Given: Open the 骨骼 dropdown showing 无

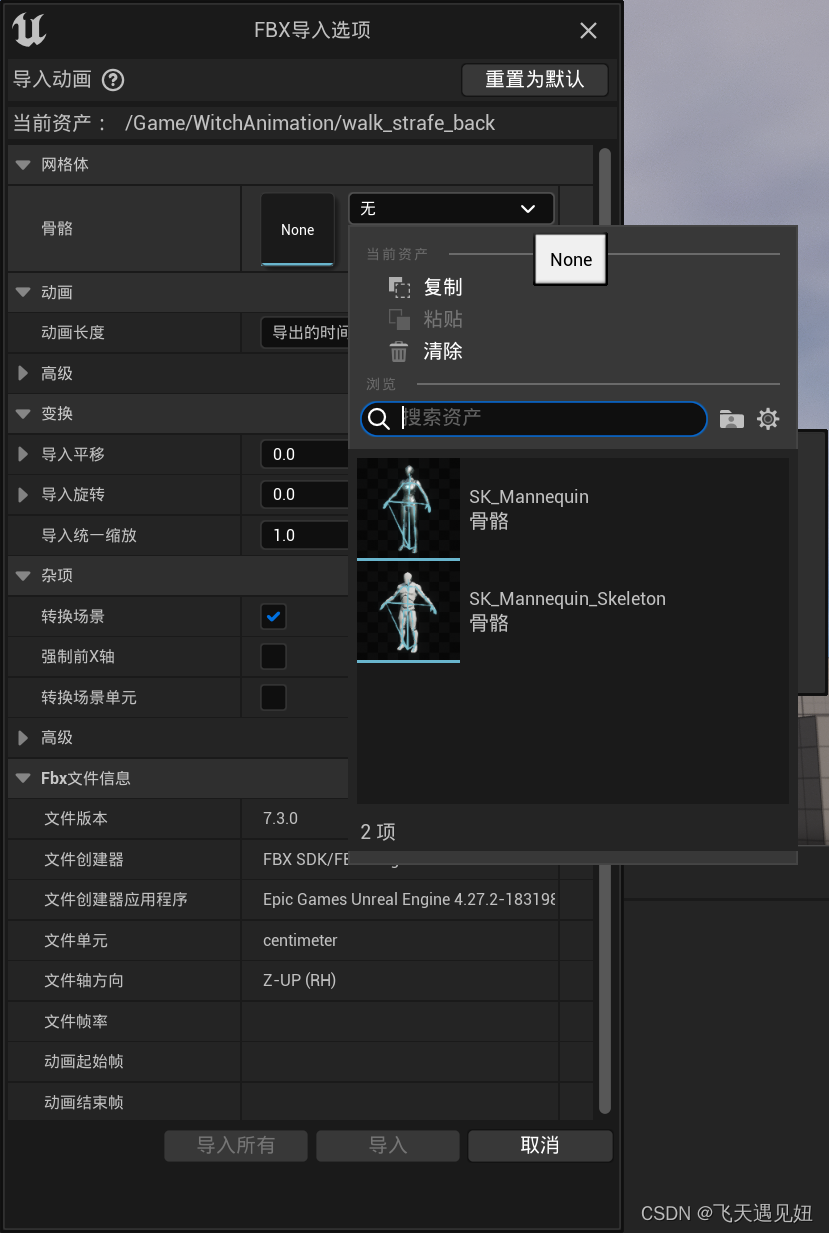Looking at the screenshot, I should 451,208.
